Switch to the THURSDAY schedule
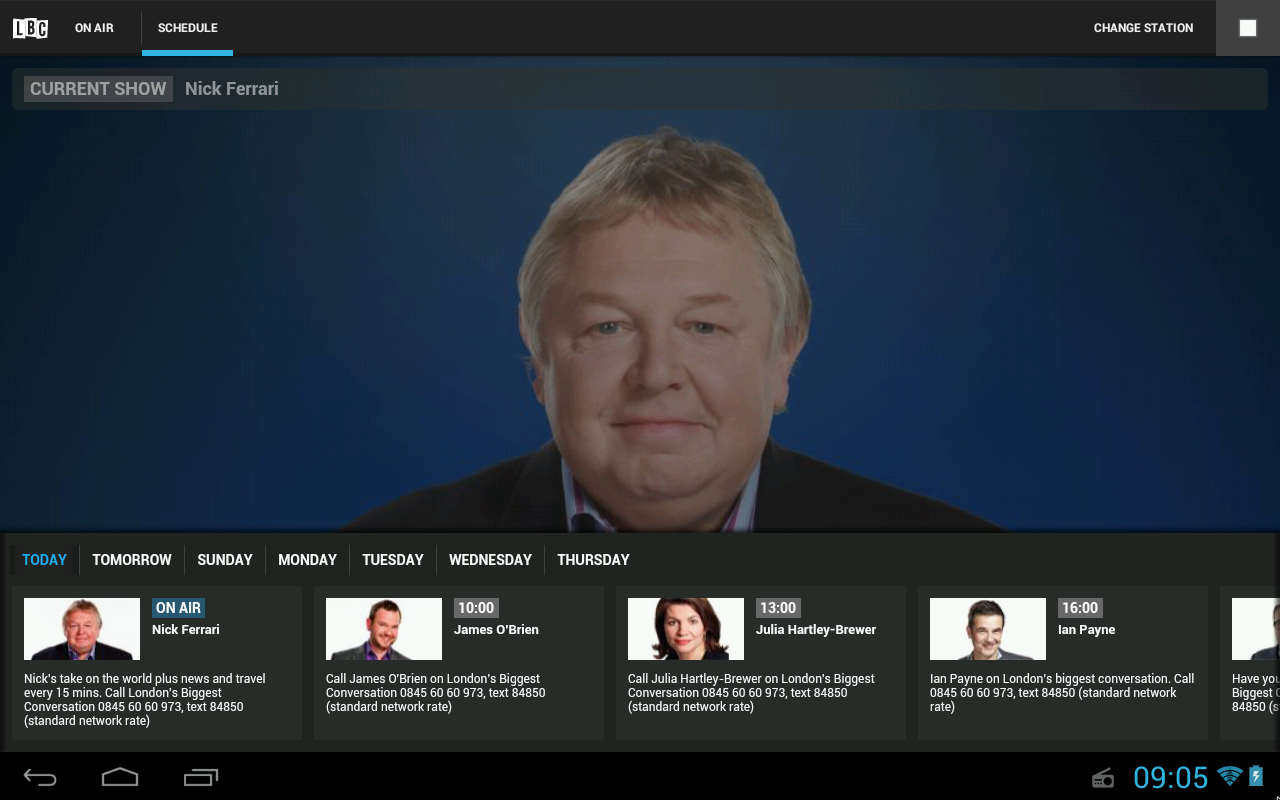The height and width of the screenshot is (800, 1280). pos(593,560)
